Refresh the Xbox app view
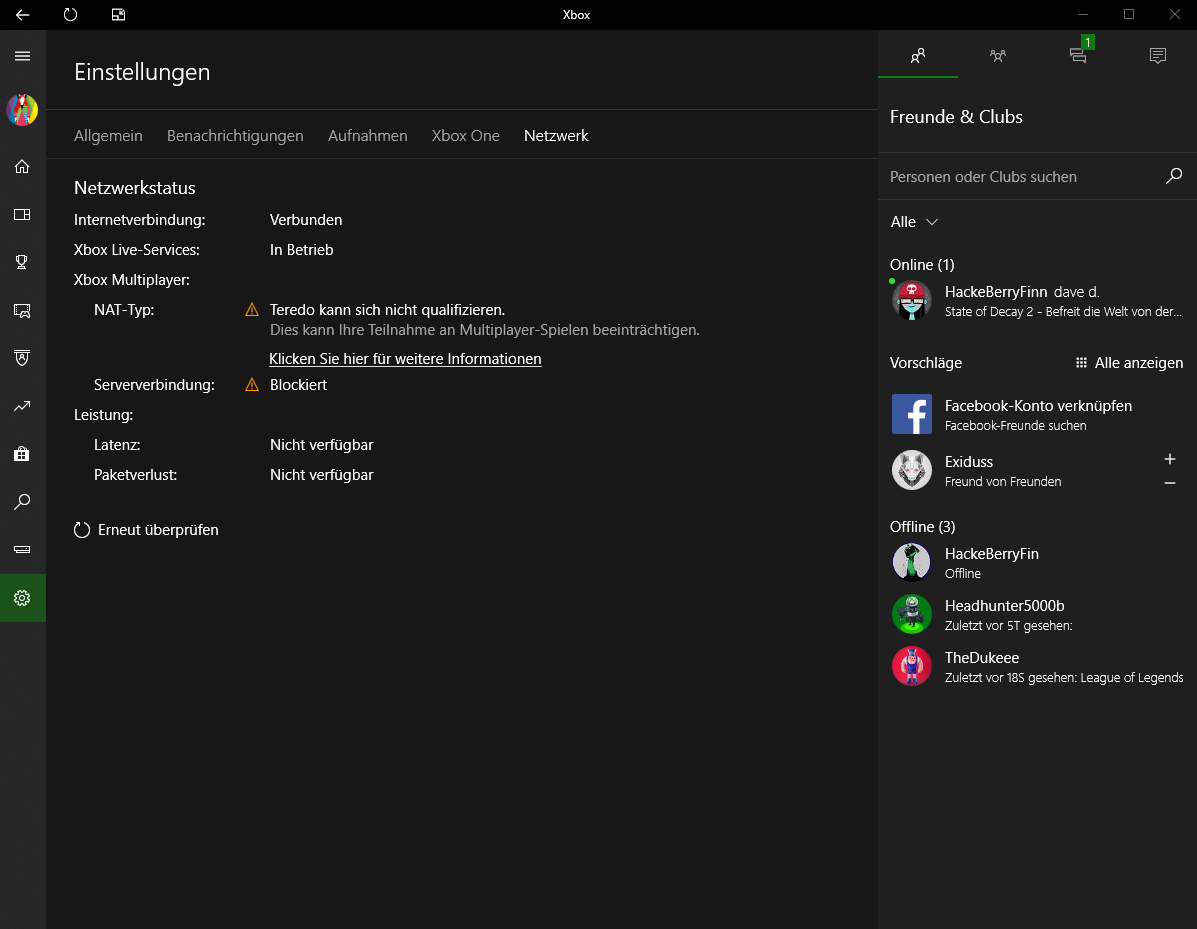Screen dimensions: 1197x929 (70, 15)
